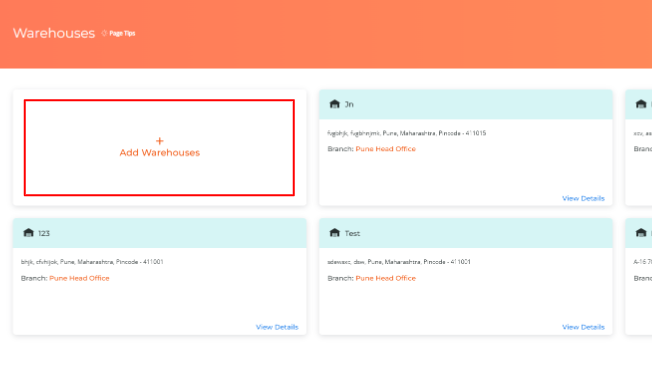Click the Jn warehouse name
This screenshot has width=652, height=369.
pos(349,104)
